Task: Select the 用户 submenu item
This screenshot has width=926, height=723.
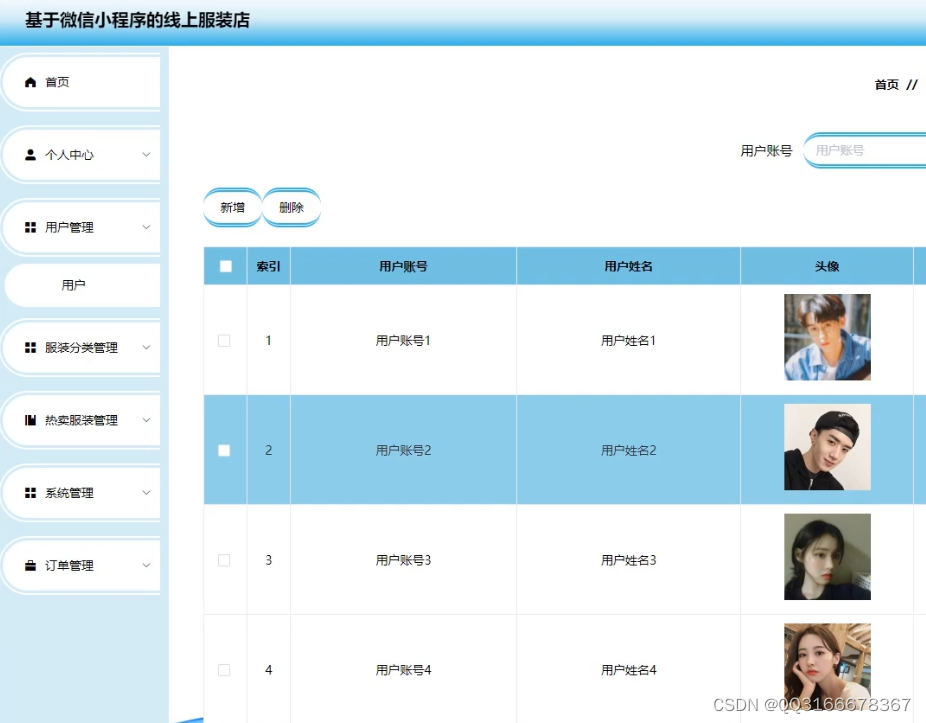Action: pyautogui.click(x=81, y=285)
